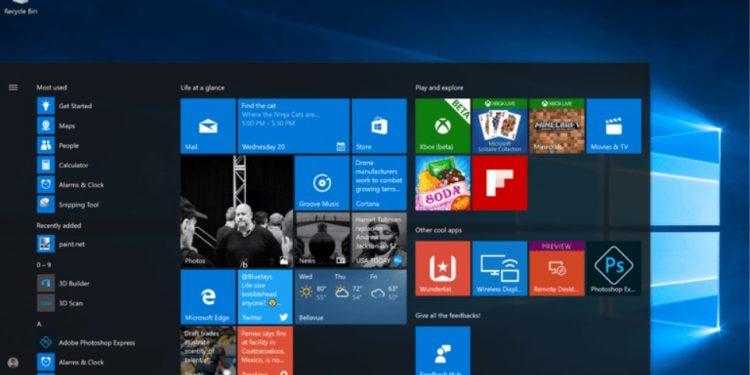750x375 pixels.
Task: Launch Calculator from Most used
Action: click(63, 165)
